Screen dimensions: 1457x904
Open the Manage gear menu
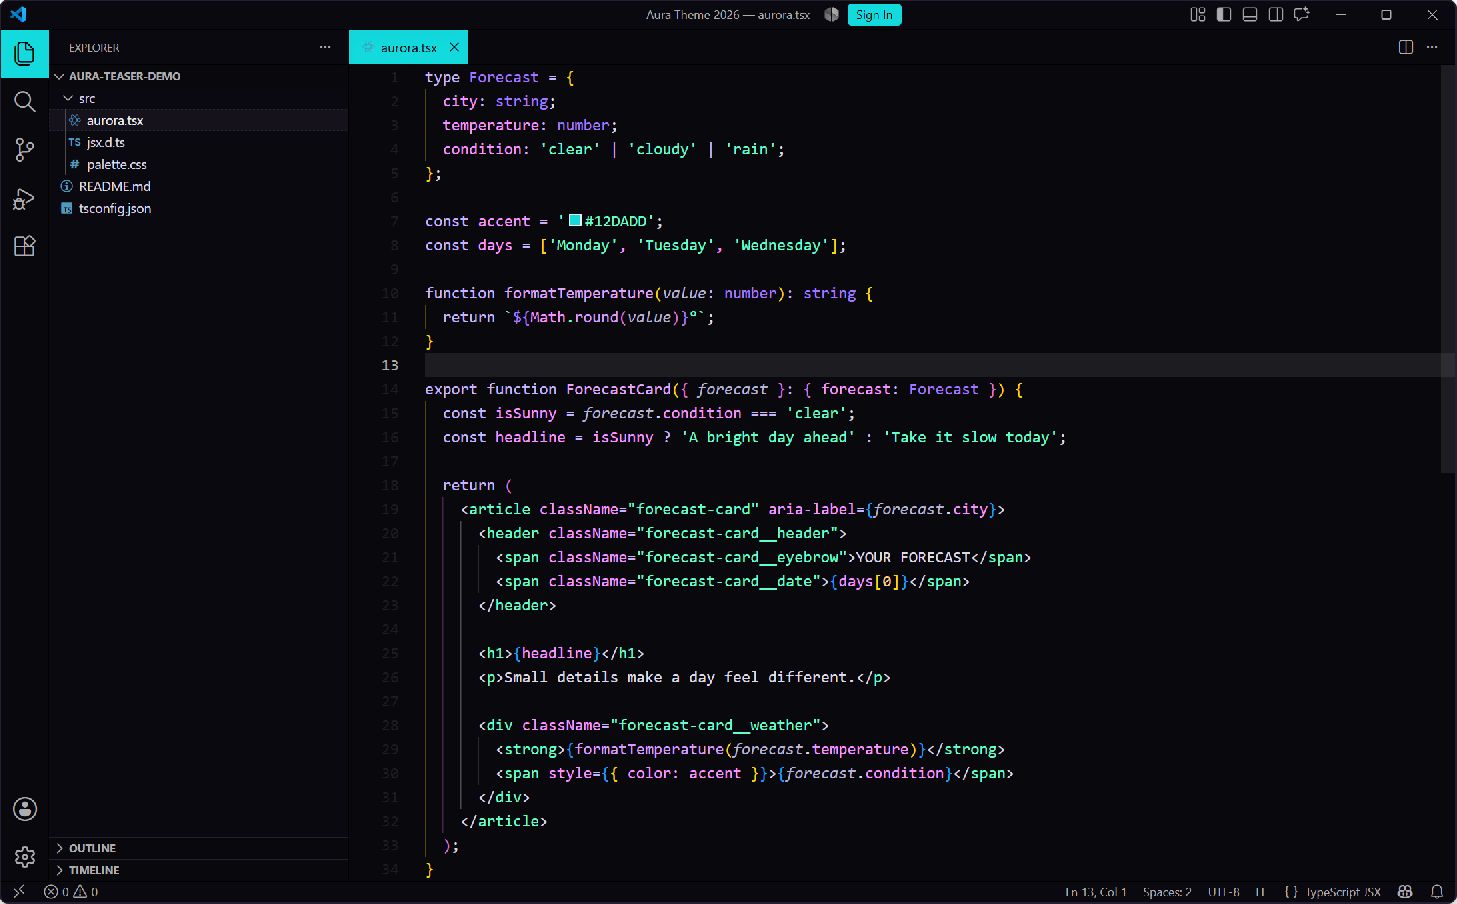click(x=25, y=857)
